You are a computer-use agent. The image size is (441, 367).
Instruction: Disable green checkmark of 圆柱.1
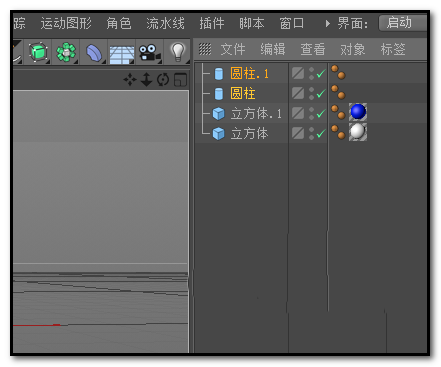point(321,74)
